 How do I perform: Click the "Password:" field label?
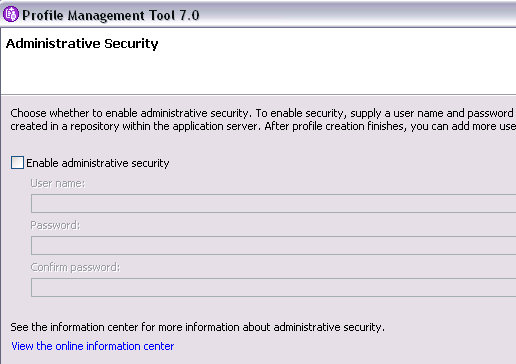tap(55, 225)
